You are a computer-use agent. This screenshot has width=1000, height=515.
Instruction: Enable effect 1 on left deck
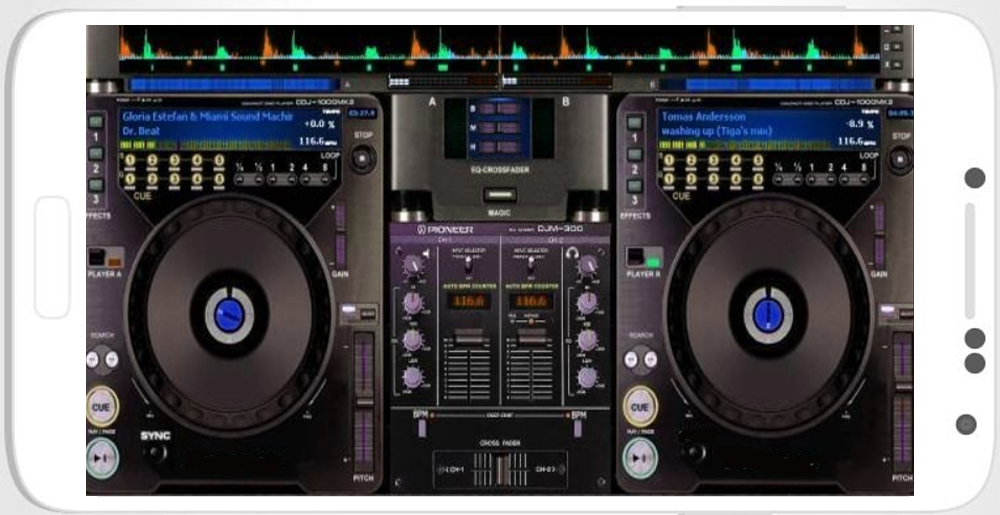[96, 122]
